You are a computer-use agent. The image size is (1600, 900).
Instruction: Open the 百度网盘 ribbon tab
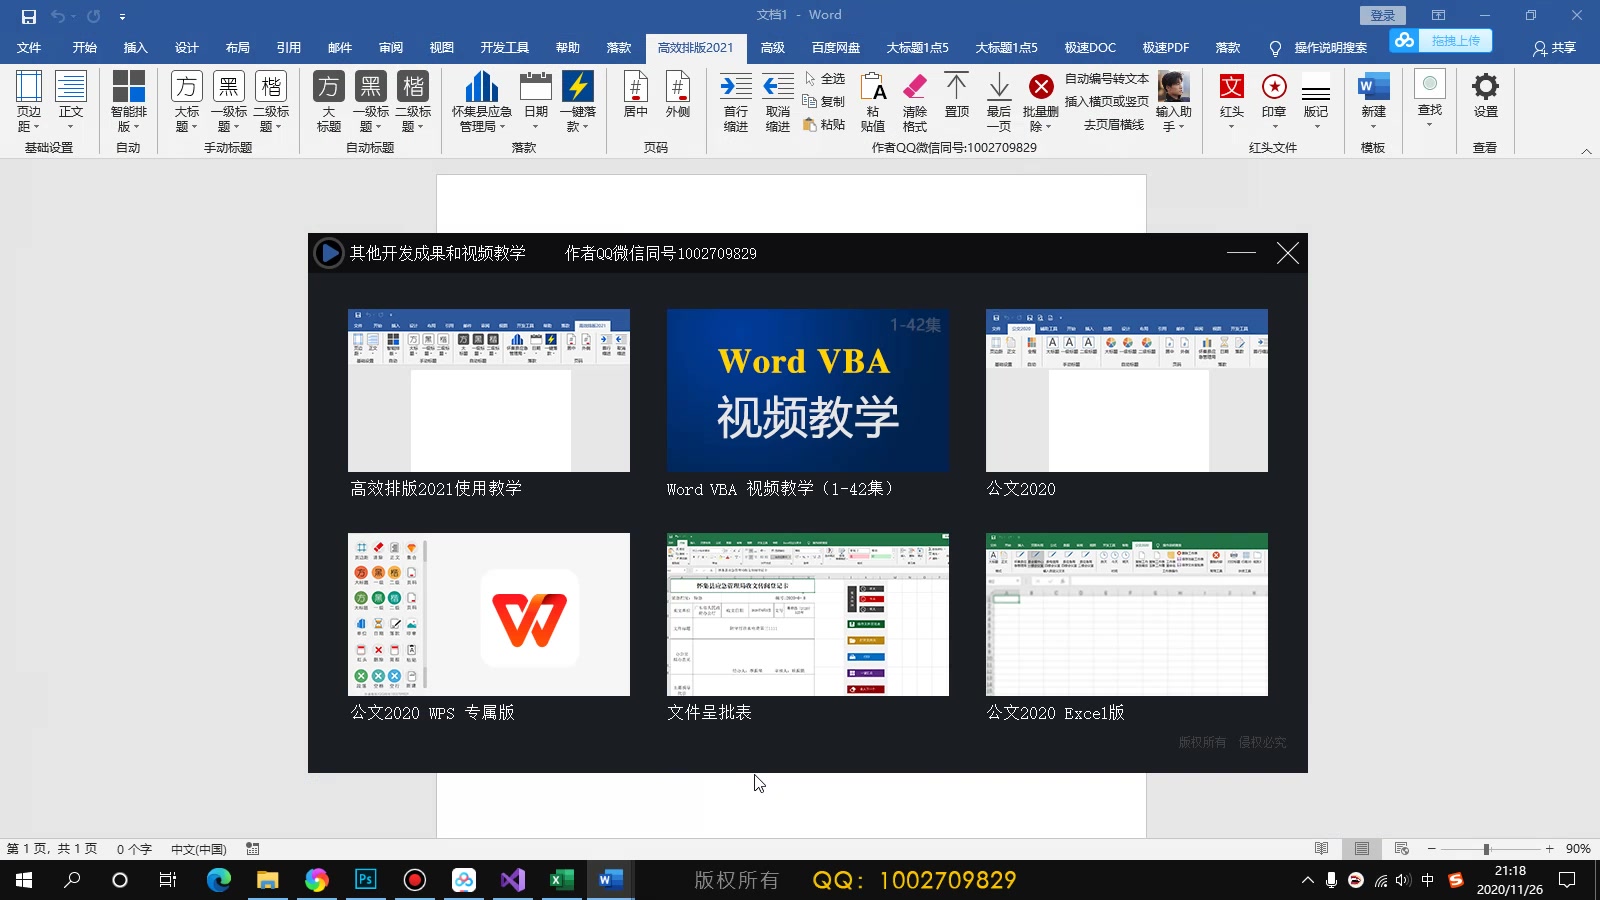coord(836,47)
